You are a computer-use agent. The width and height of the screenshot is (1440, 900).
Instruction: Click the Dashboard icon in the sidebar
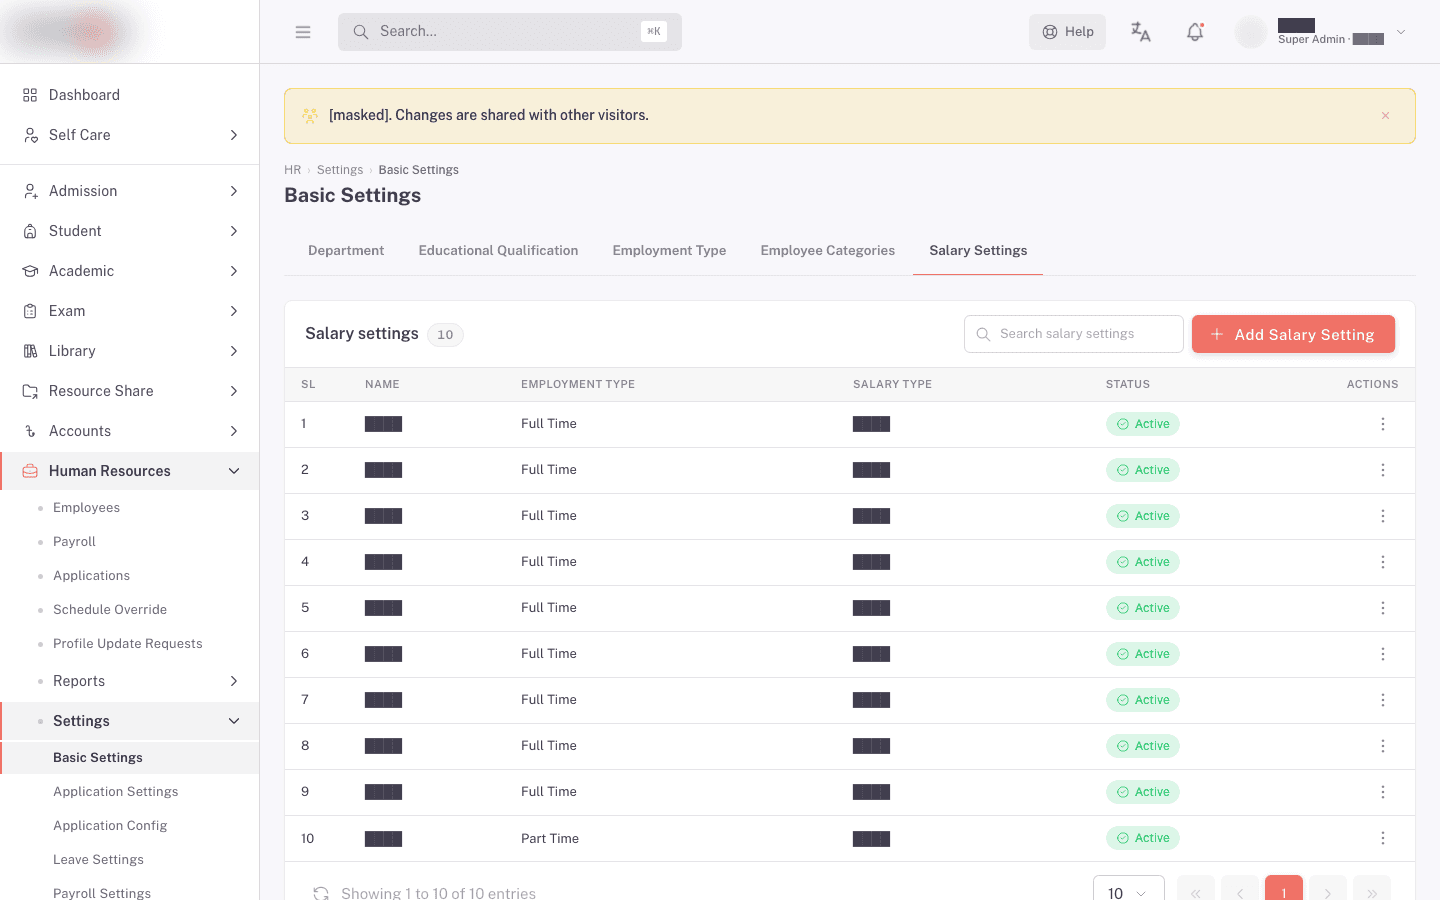tap(30, 95)
